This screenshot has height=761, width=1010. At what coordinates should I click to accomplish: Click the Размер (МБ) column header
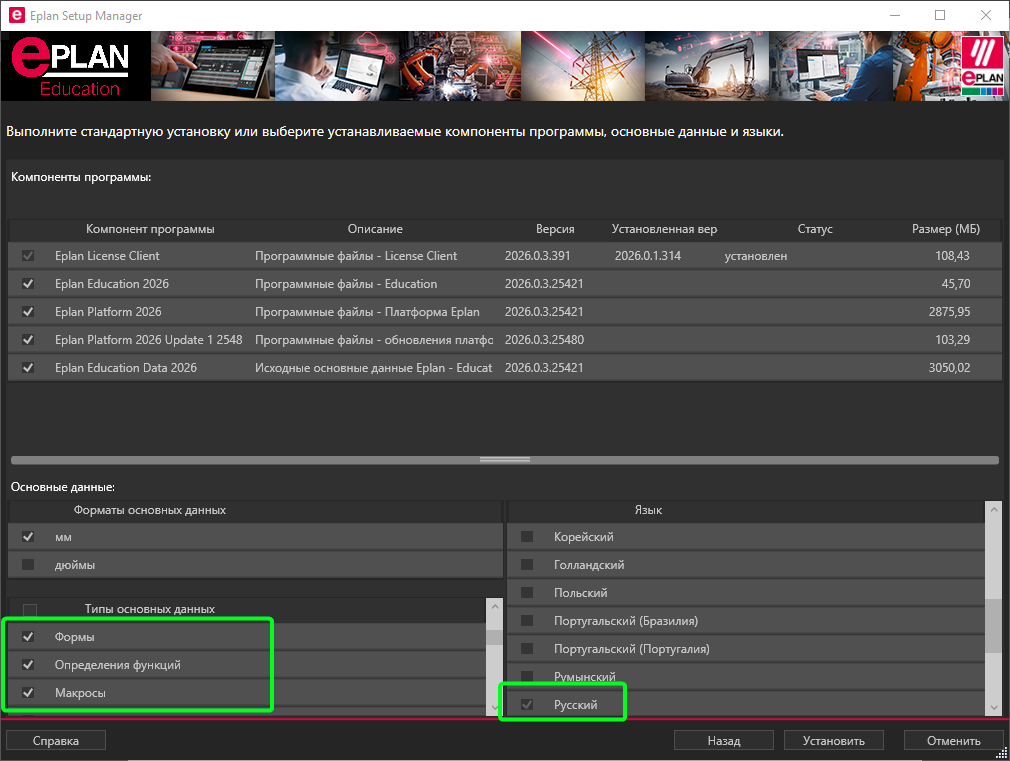pos(946,229)
